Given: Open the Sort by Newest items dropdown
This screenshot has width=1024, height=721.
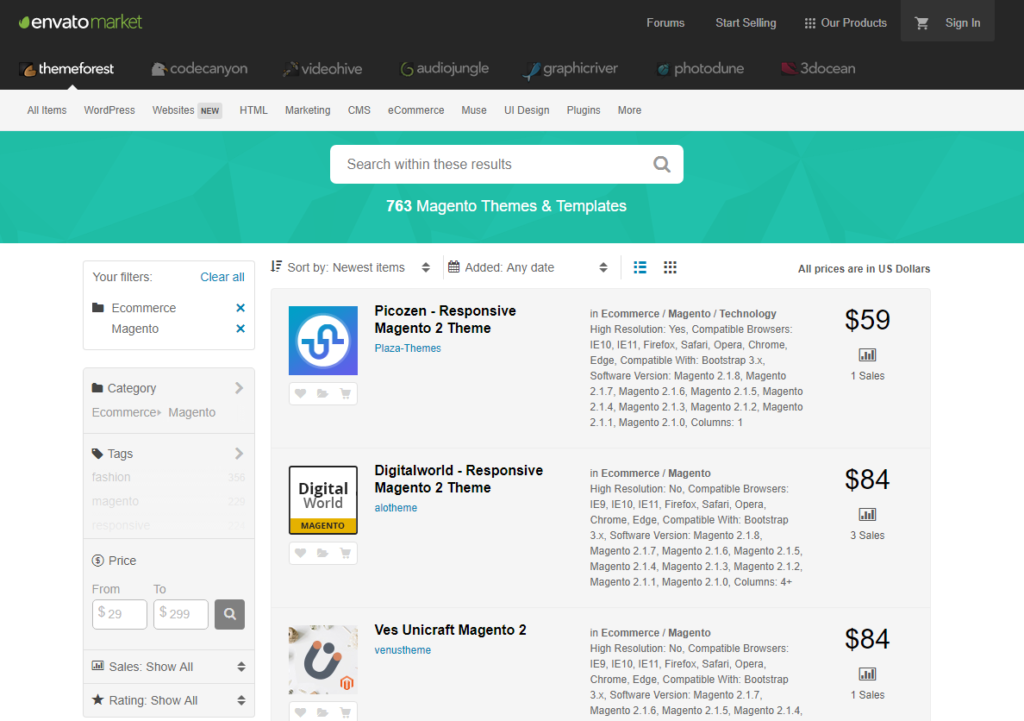Looking at the screenshot, I should point(351,267).
